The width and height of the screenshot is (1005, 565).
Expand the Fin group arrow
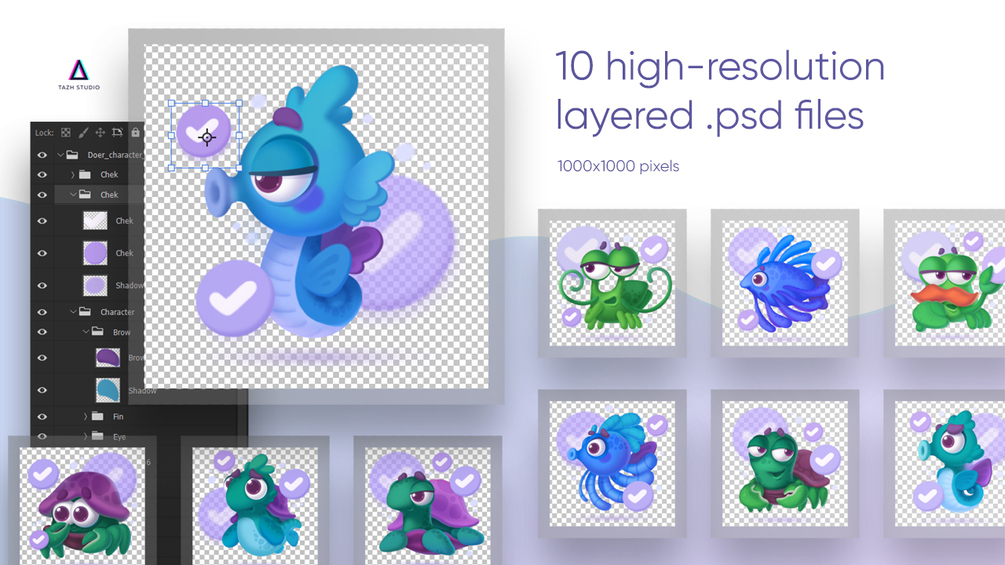pos(85,416)
